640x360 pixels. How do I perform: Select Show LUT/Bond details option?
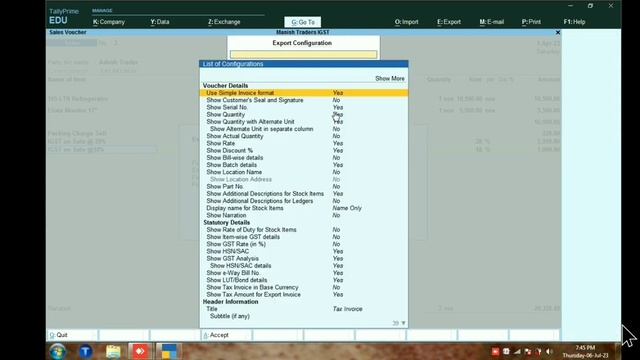(304, 280)
